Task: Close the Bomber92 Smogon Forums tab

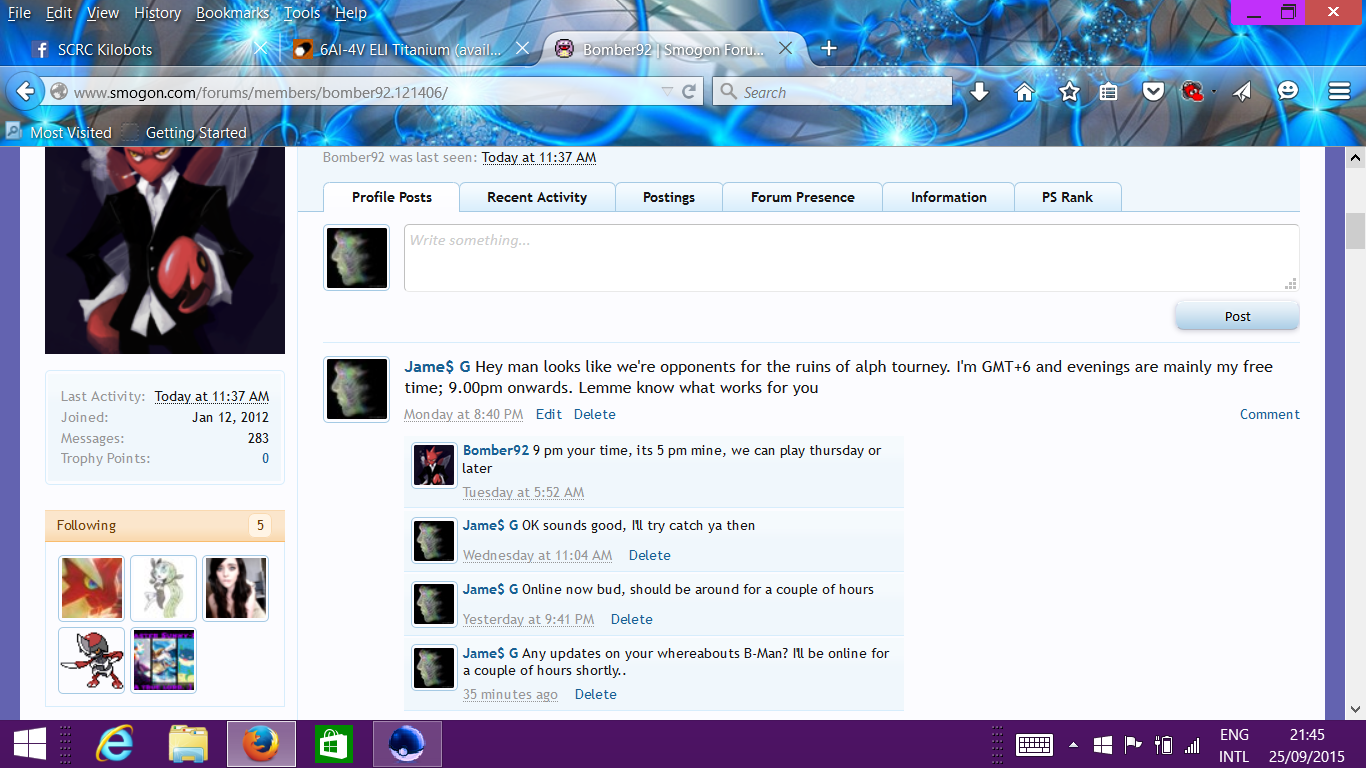Action: 785,48
